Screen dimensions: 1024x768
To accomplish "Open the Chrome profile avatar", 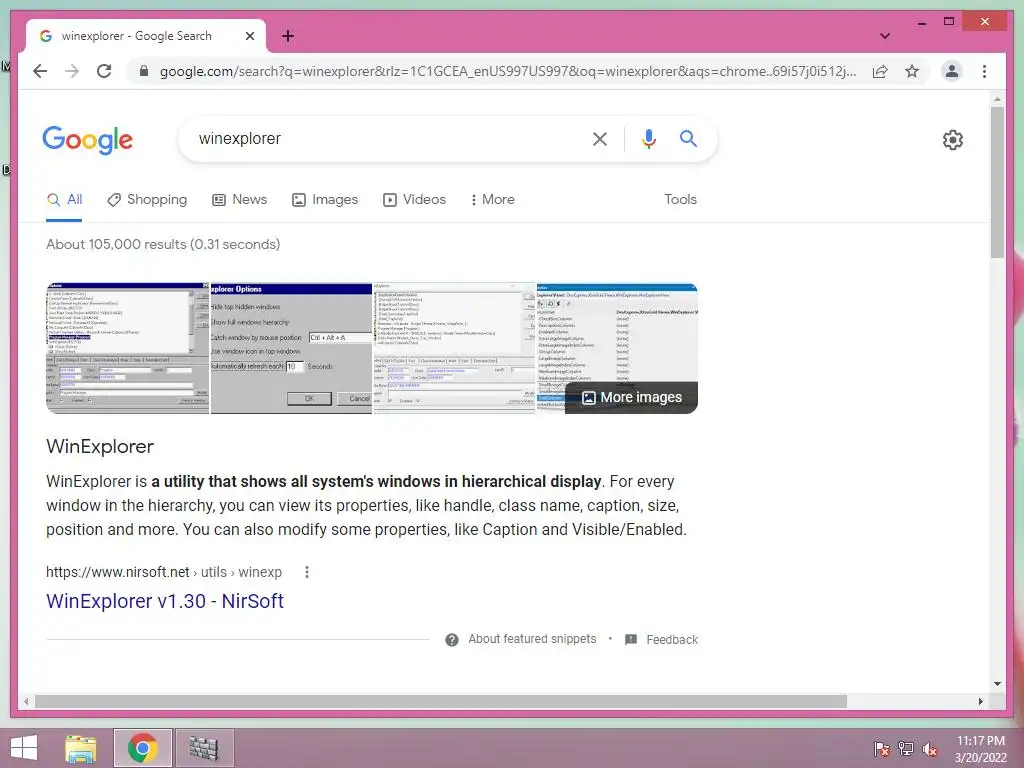I will pyautogui.click(x=952, y=71).
